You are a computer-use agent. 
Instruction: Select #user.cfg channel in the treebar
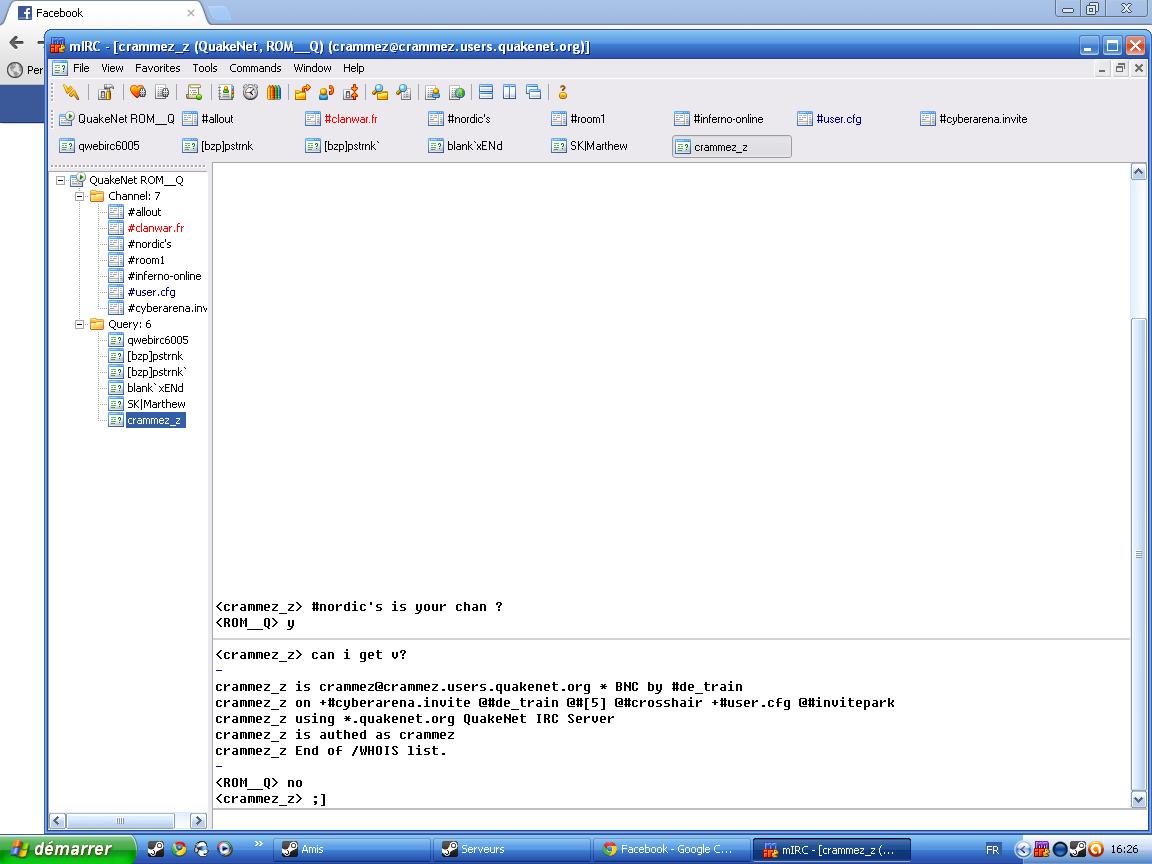[x=151, y=292]
